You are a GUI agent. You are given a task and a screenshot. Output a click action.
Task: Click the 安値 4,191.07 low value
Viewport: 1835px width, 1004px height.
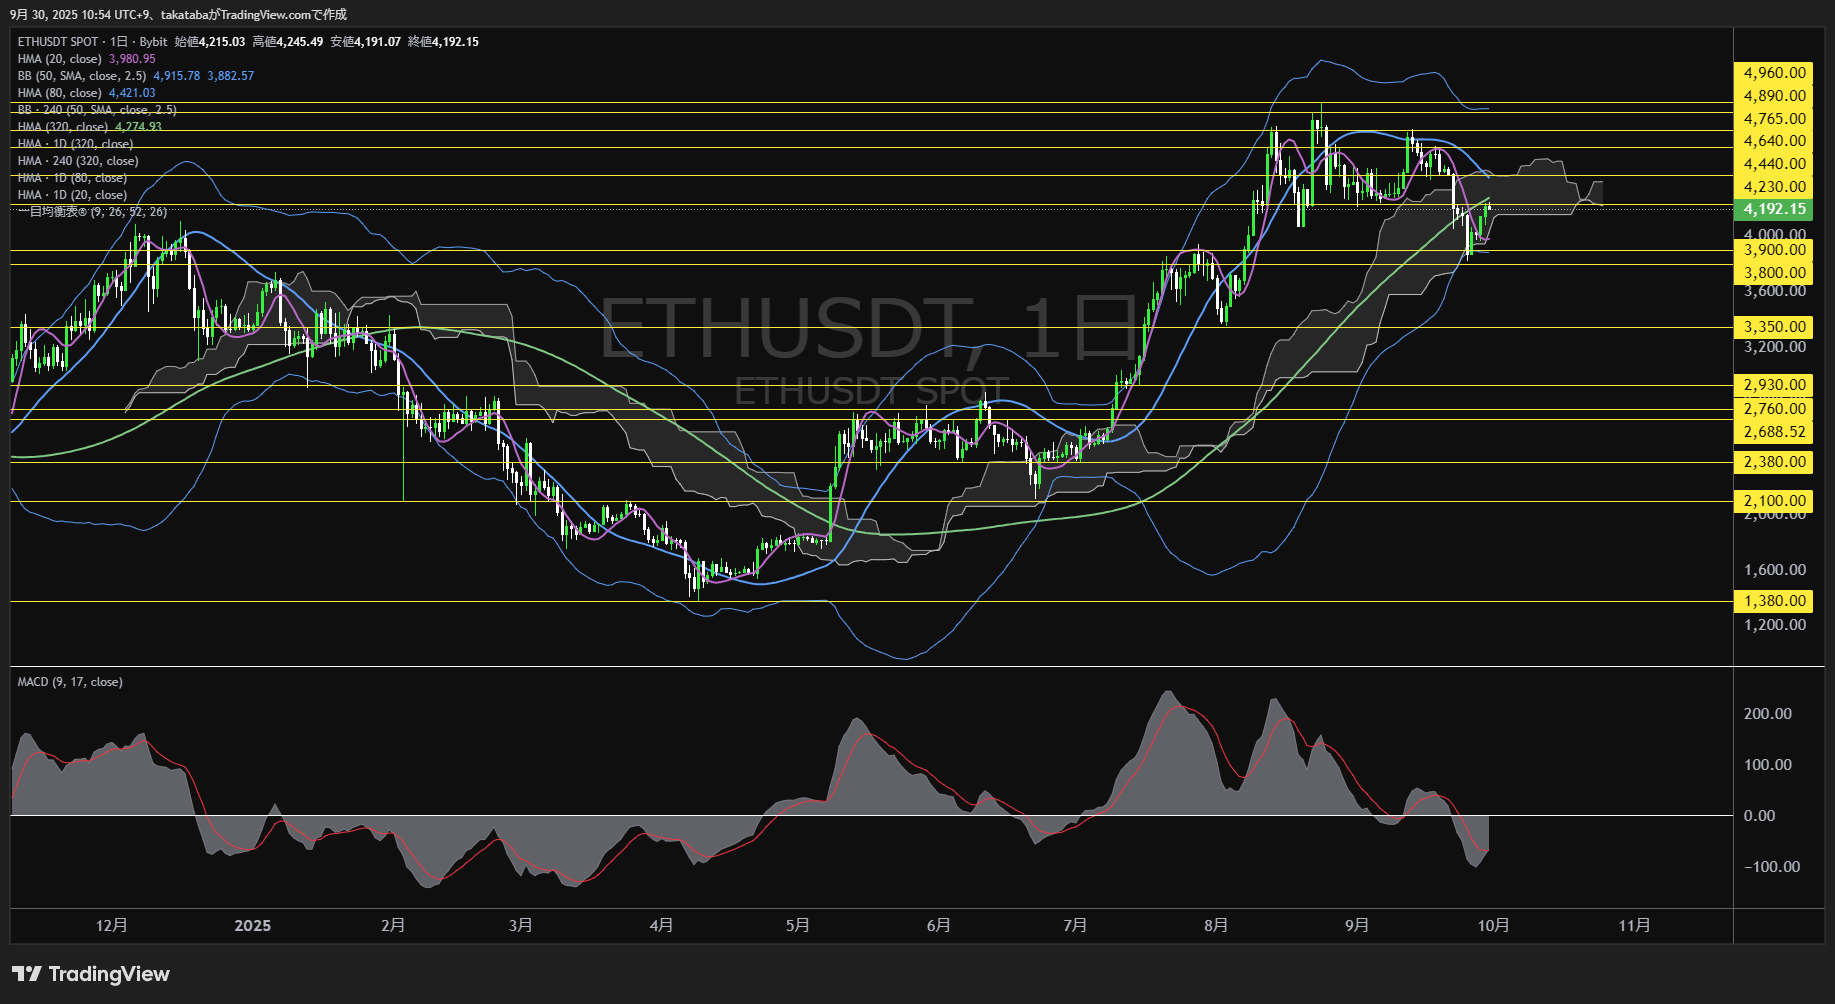coord(366,42)
